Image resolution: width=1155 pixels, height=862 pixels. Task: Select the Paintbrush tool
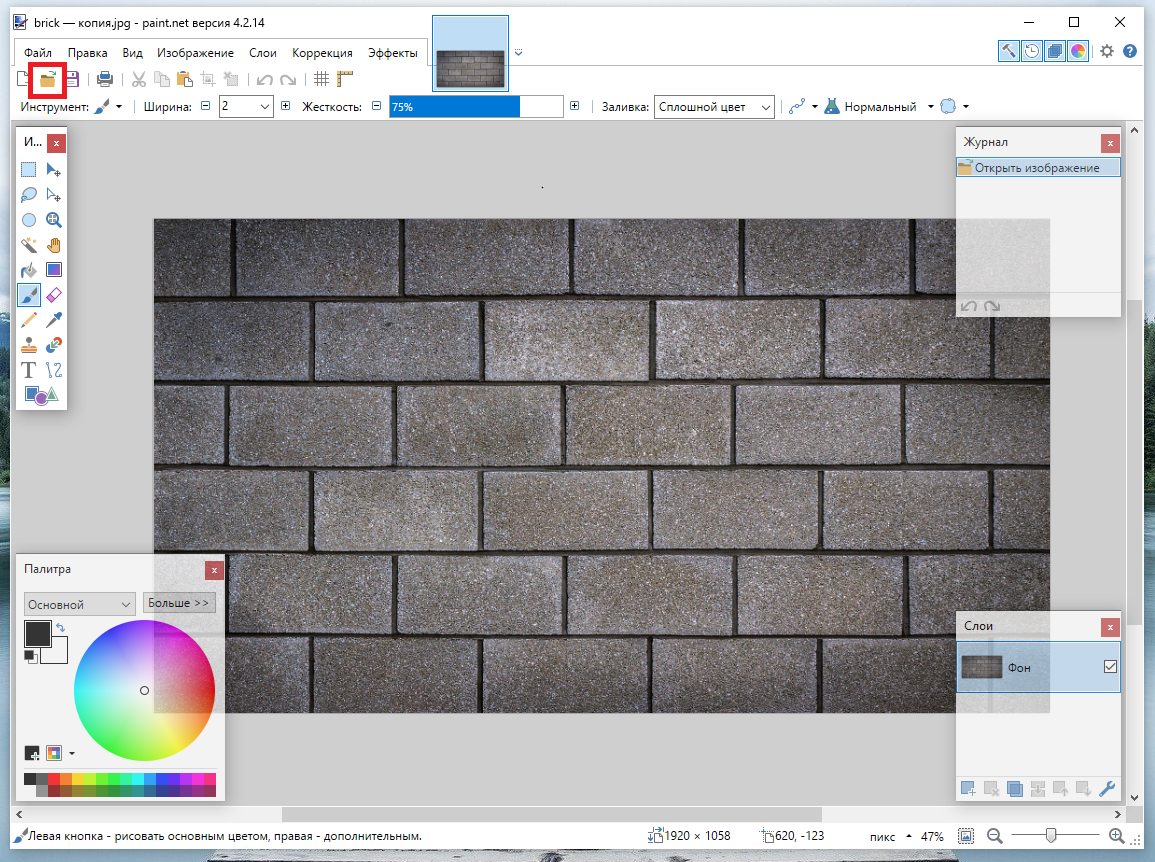point(29,295)
